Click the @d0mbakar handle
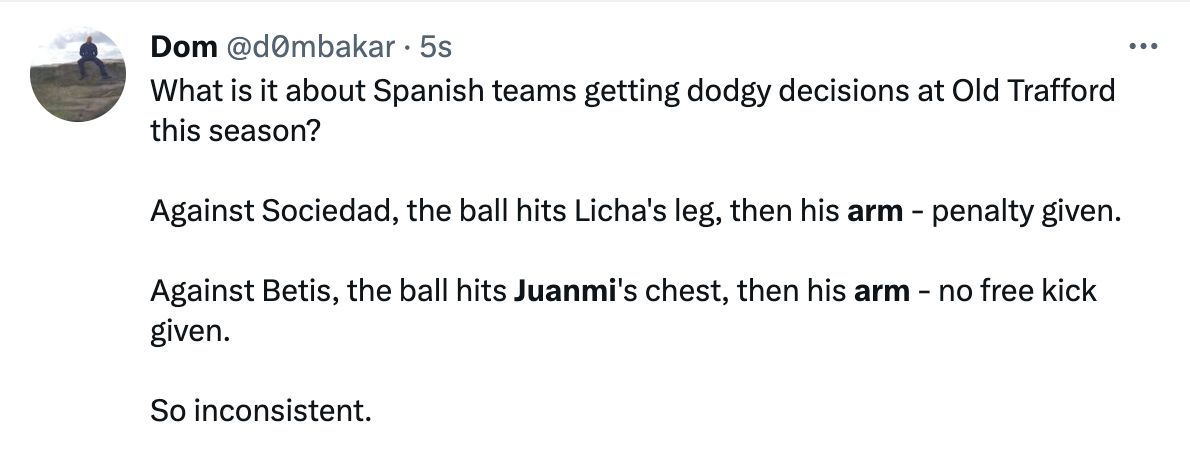Screen dimensions: 1190x450 coord(309,47)
